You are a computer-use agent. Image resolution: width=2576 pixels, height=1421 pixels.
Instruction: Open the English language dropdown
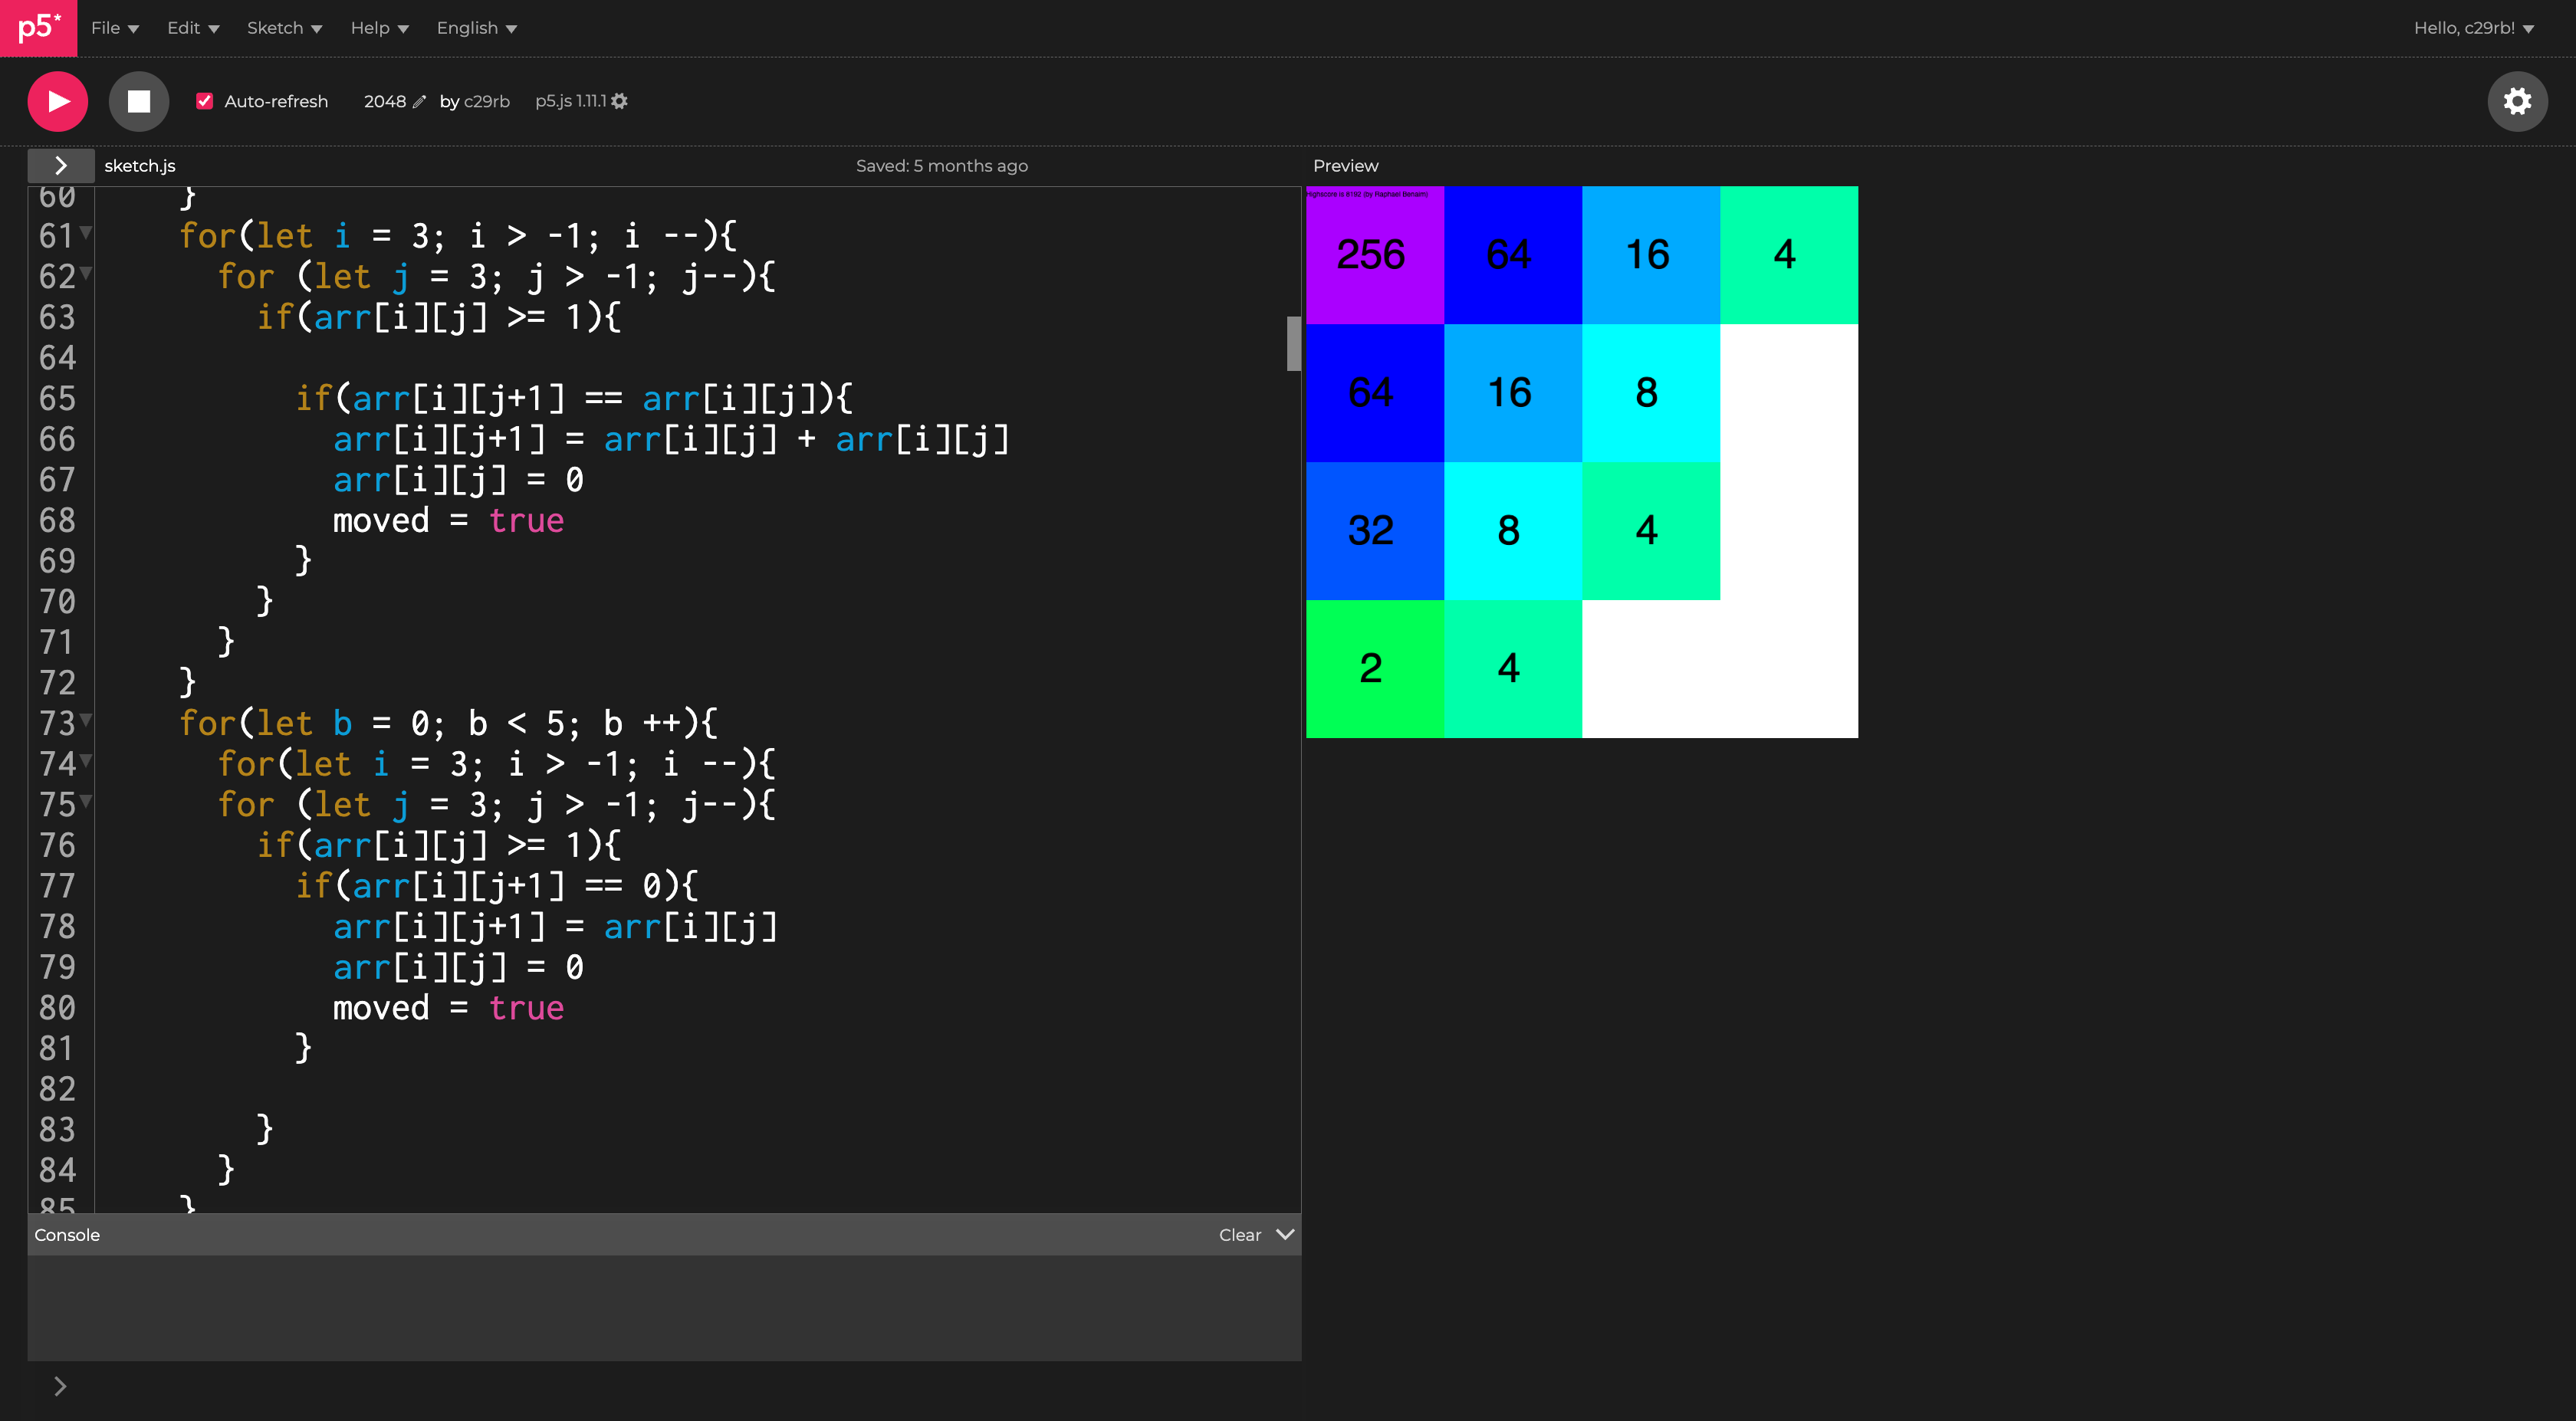click(x=476, y=28)
